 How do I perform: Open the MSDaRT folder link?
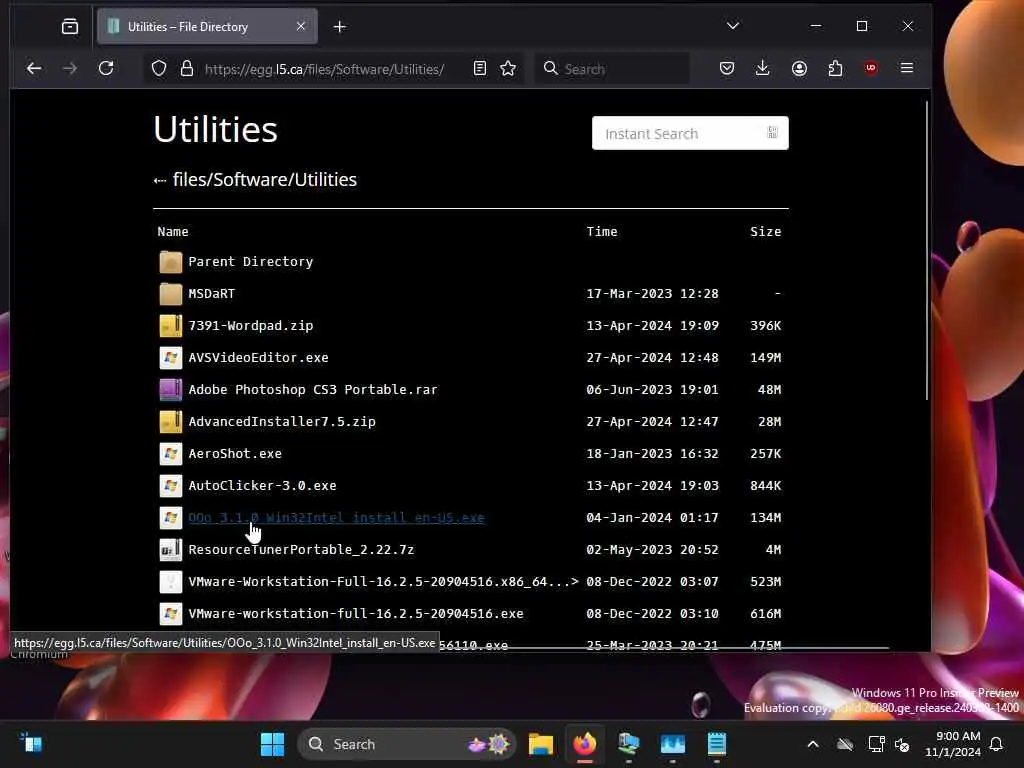click(x=212, y=294)
